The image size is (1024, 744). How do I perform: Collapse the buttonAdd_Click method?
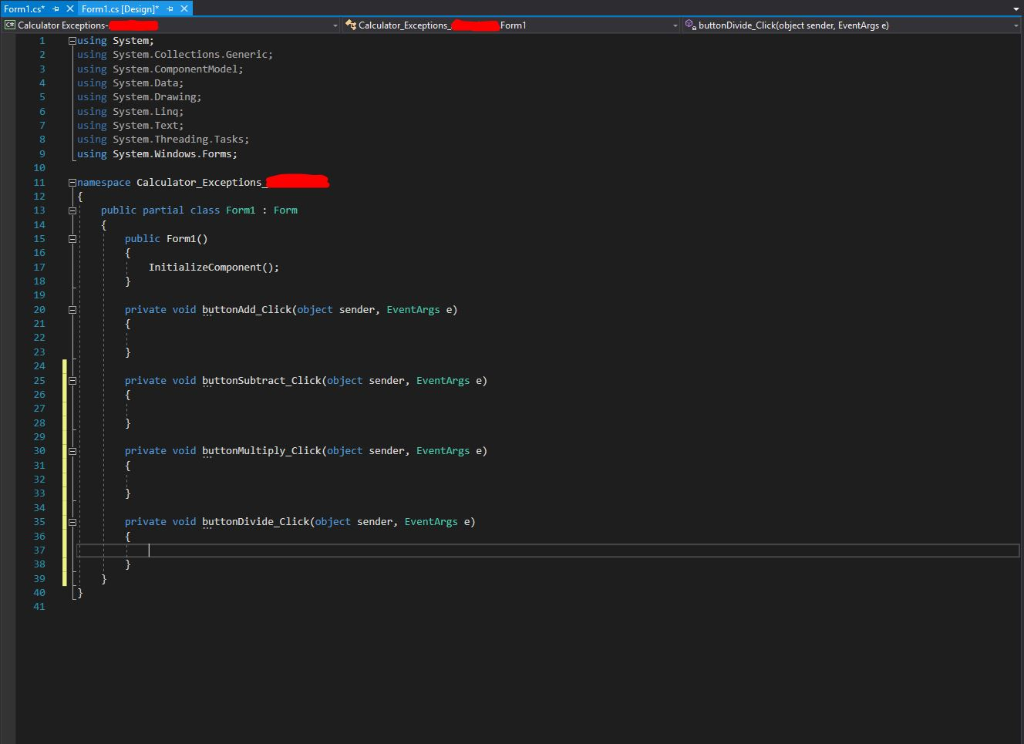72,310
